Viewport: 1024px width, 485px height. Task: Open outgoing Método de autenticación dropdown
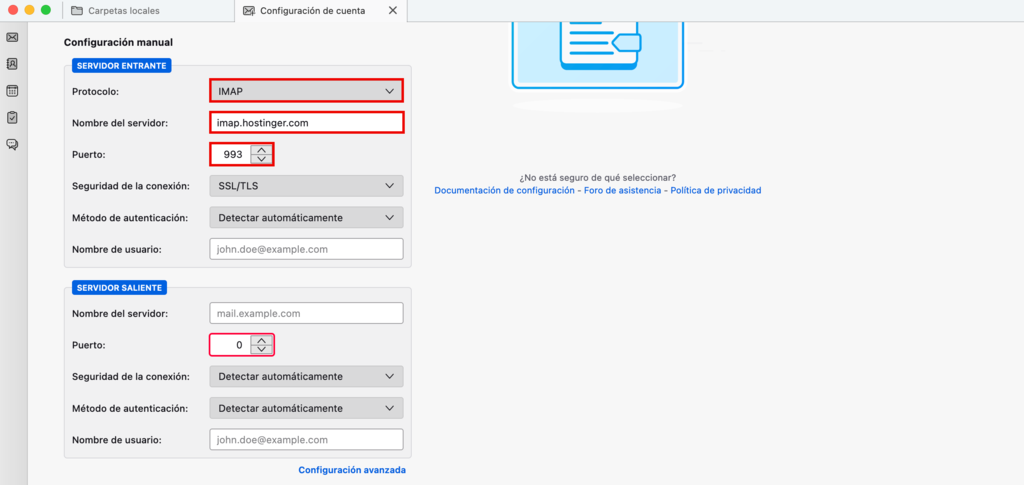coord(306,408)
